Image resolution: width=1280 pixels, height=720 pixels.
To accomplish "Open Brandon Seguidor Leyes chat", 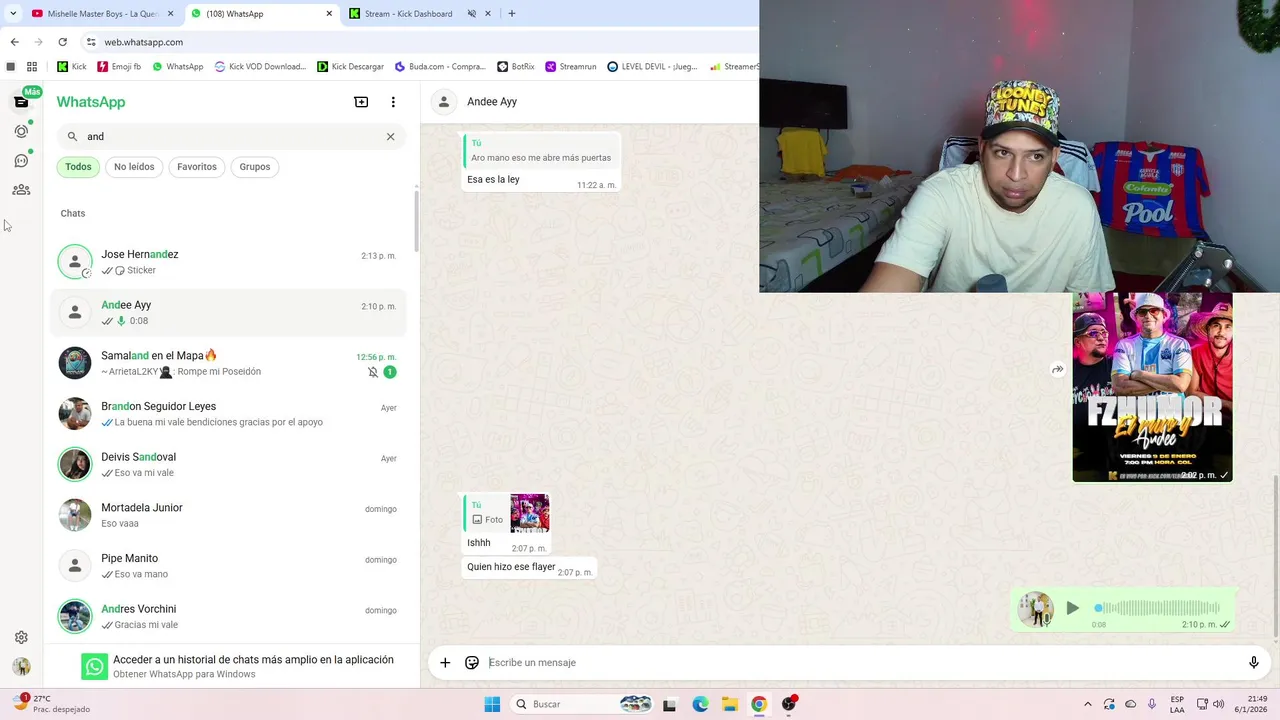I will (x=228, y=414).
